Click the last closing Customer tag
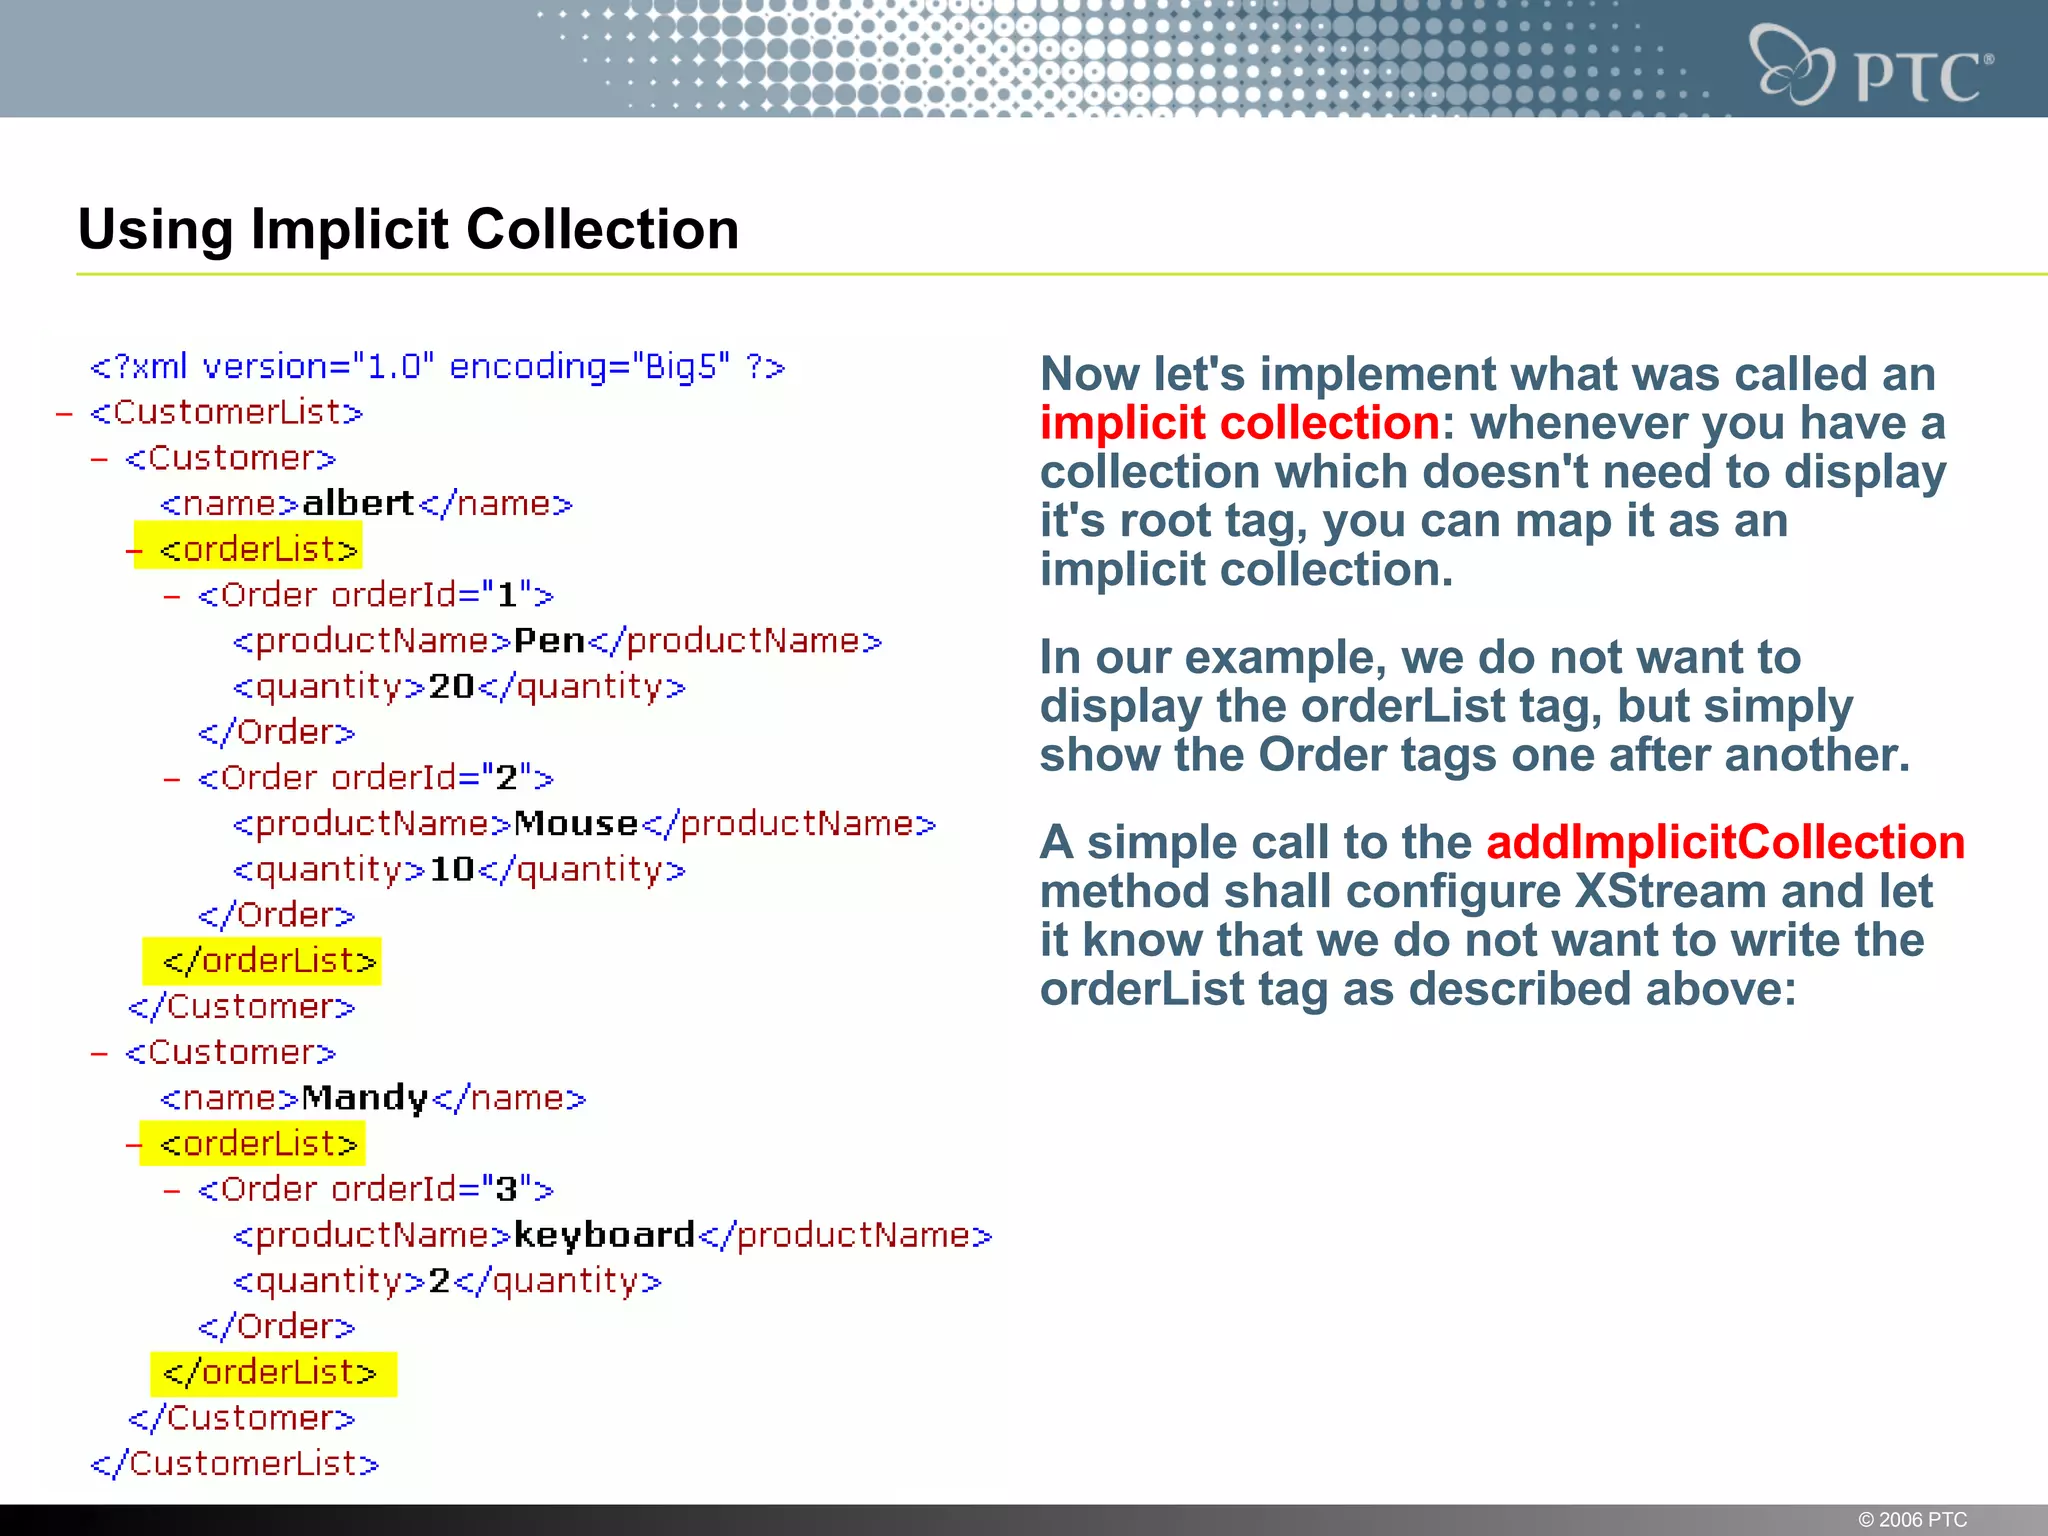The height and width of the screenshot is (1536, 2048). 241,1418
